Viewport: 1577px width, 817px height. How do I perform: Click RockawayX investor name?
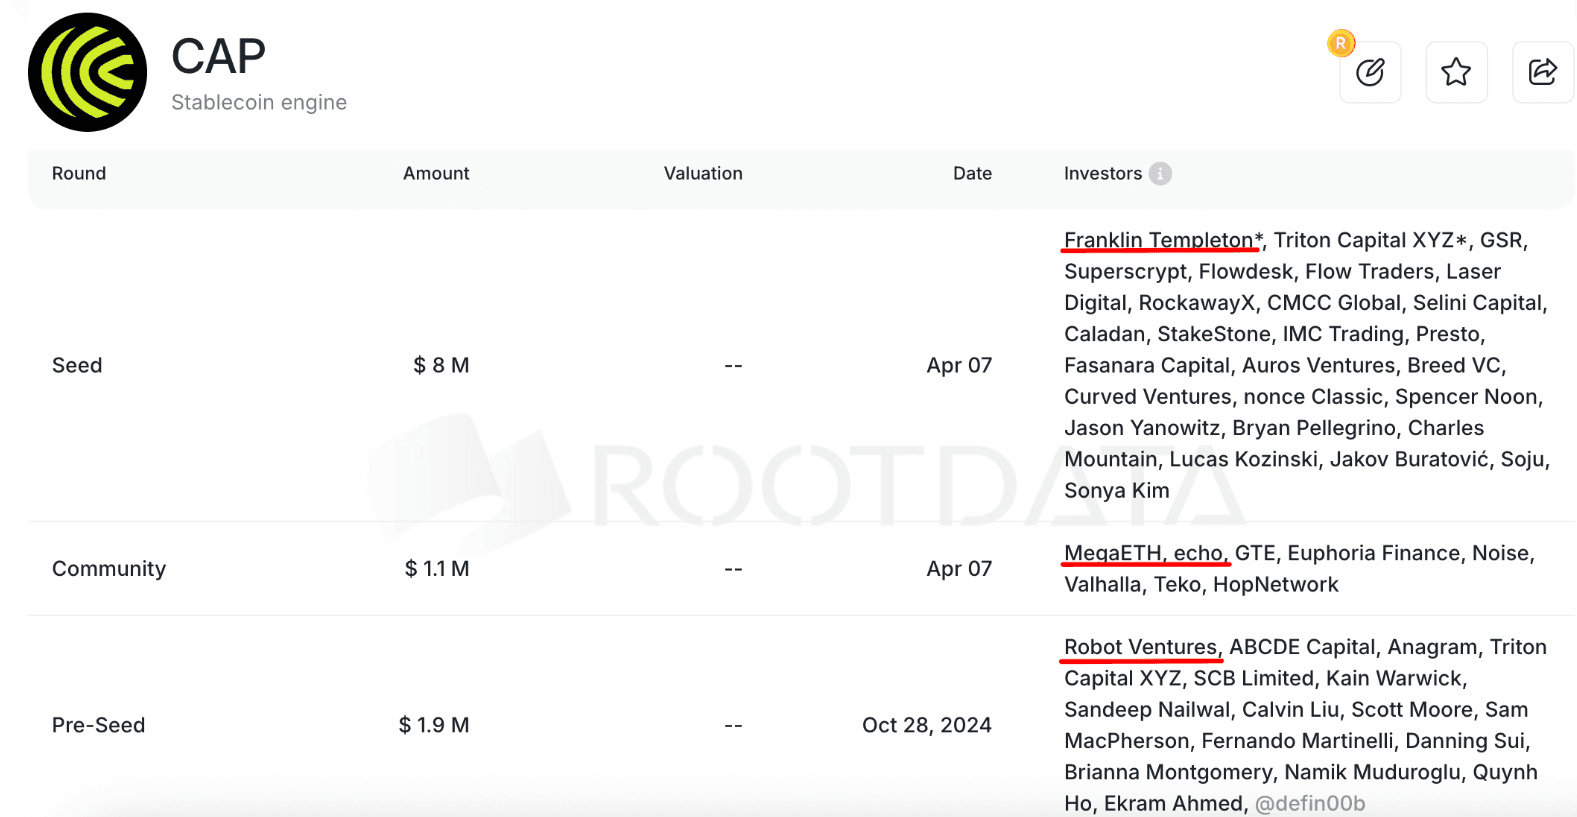pyautogui.click(x=1197, y=302)
